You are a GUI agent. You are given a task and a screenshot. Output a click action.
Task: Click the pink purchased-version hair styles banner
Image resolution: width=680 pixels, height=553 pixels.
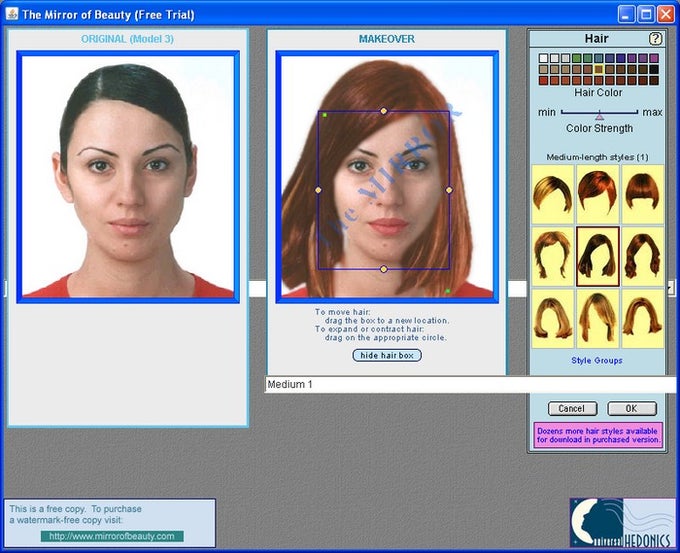tap(598, 435)
